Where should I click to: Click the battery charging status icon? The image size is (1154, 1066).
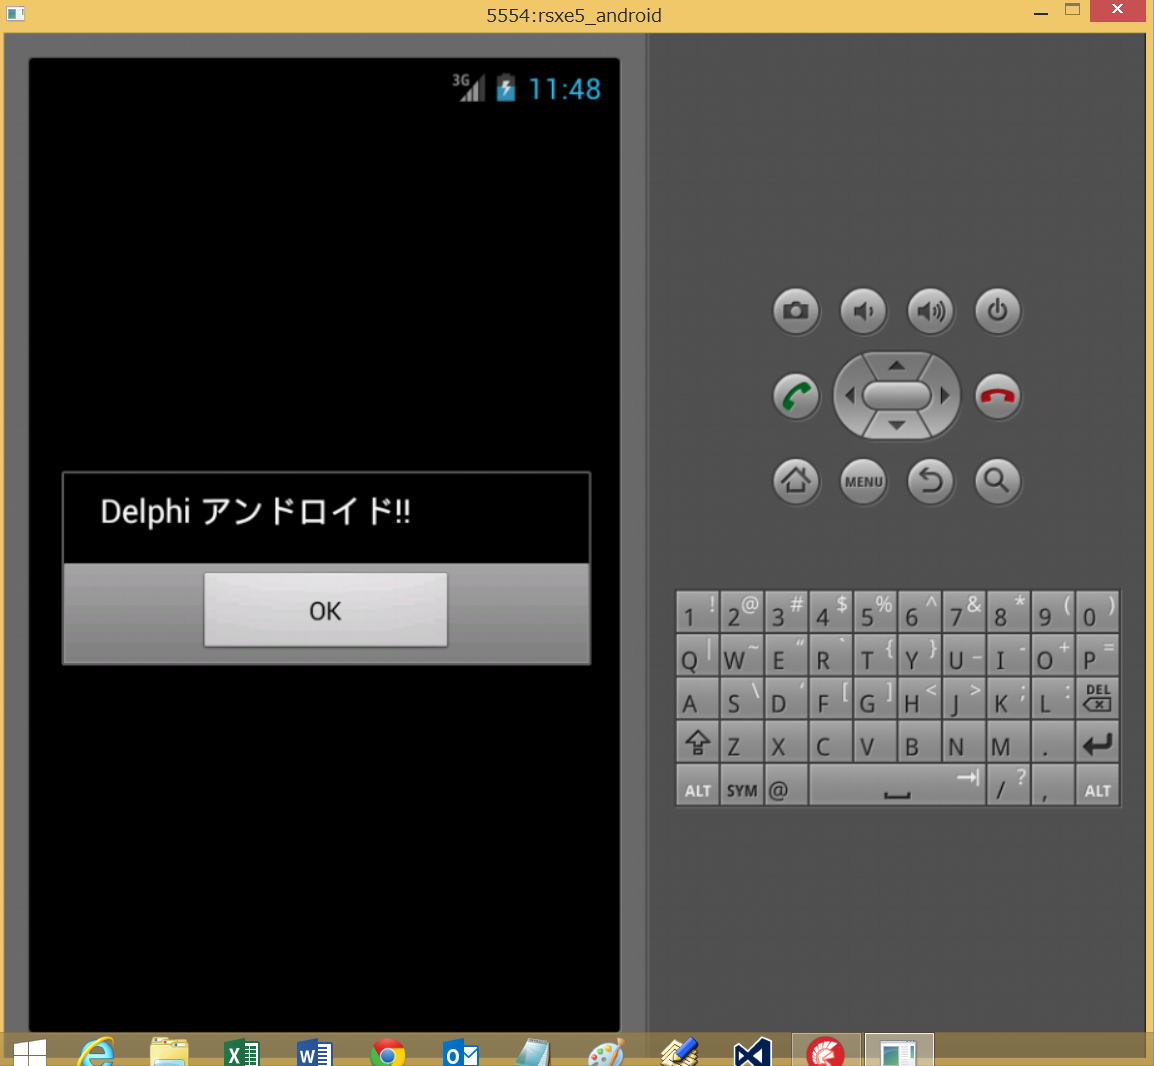tap(506, 88)
